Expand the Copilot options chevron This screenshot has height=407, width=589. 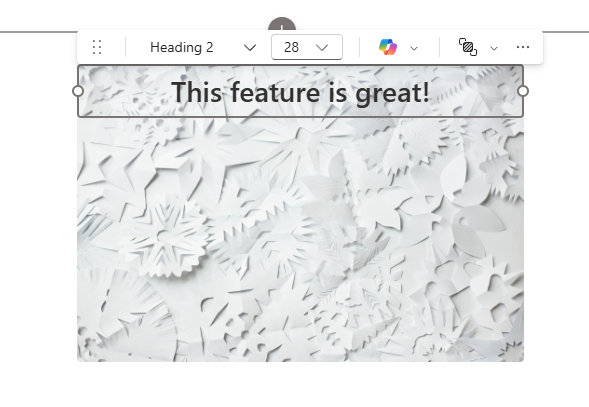coord(414,48)
